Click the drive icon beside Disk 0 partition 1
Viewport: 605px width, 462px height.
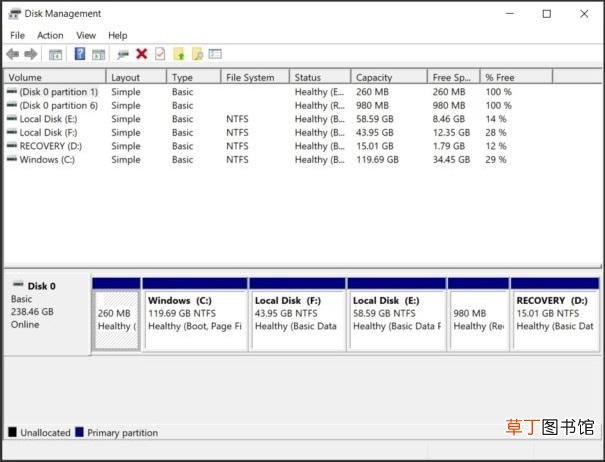click(12, 91)
